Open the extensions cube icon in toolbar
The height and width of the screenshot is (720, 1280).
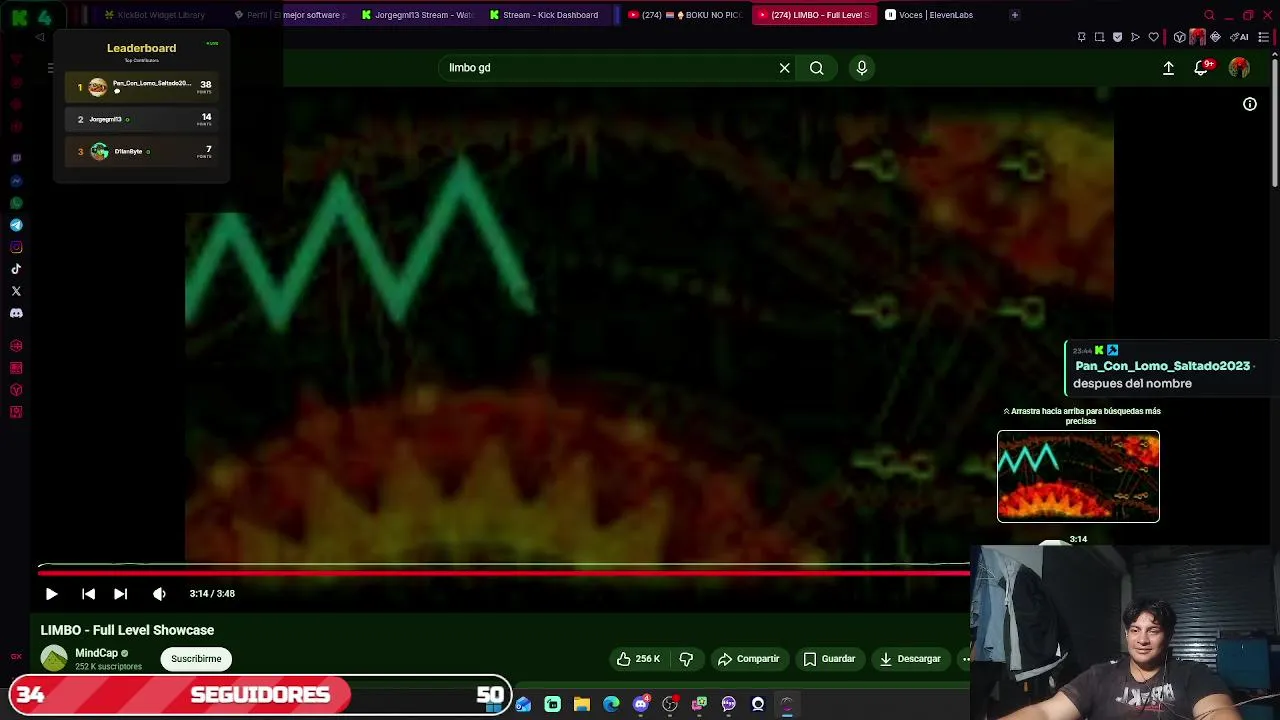click(1180, 37)
